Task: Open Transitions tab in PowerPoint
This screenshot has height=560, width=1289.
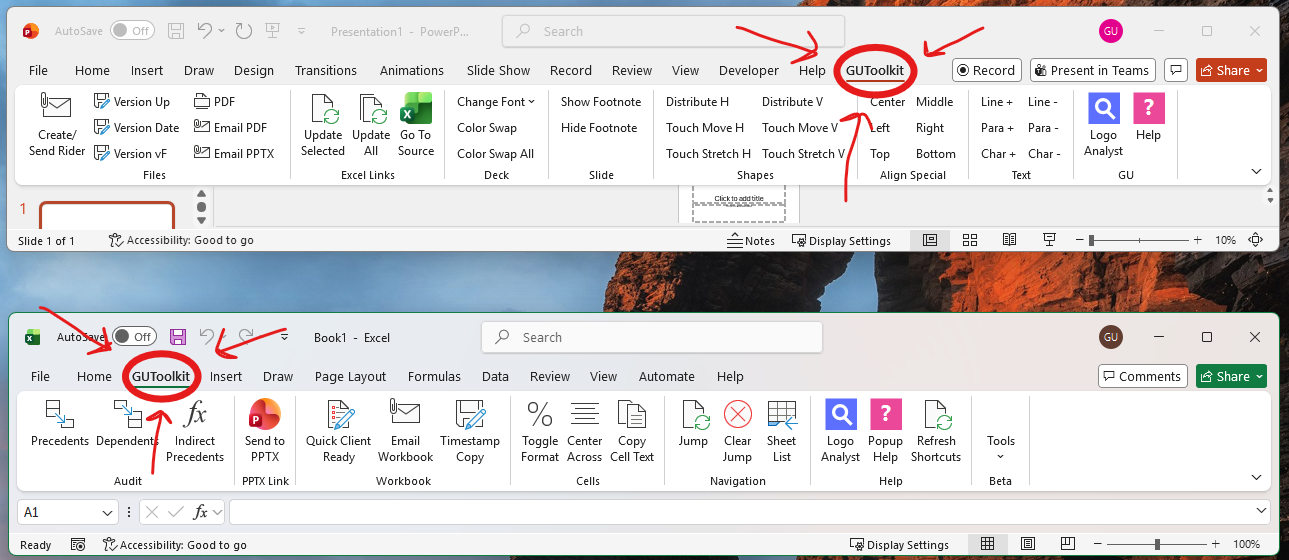Action: pos(326,70)
